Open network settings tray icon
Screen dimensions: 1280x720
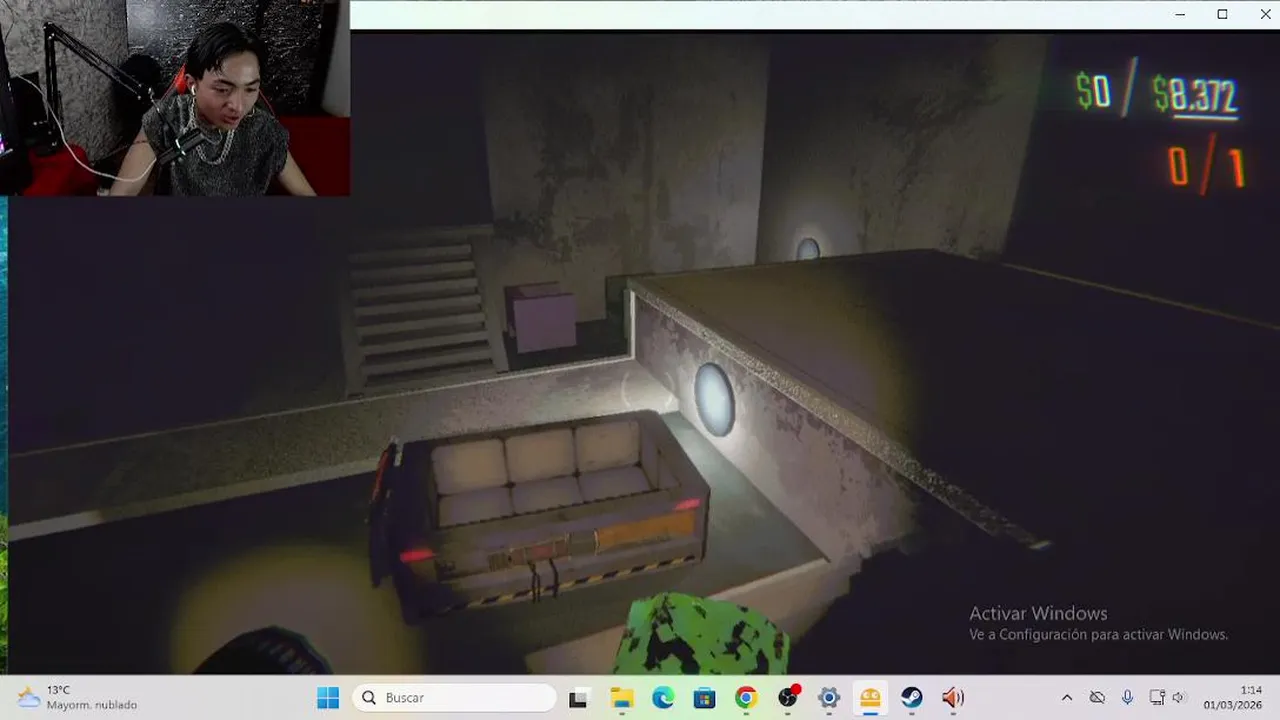[1157, 698]
